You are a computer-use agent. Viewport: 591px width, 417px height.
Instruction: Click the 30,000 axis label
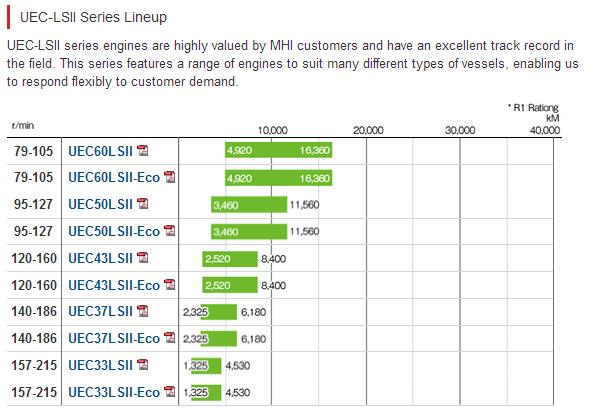tap(460, 130)
